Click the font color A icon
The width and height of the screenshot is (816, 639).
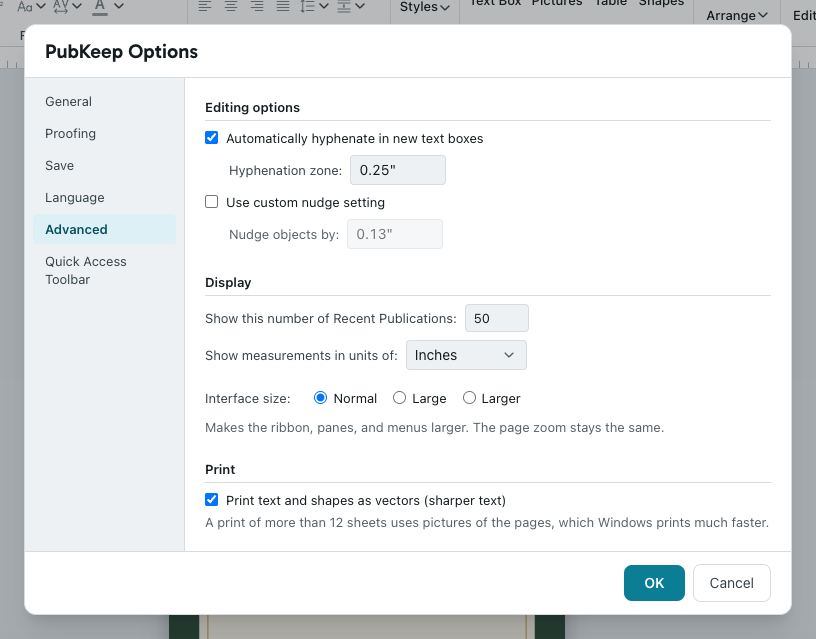tap(100, 6)
